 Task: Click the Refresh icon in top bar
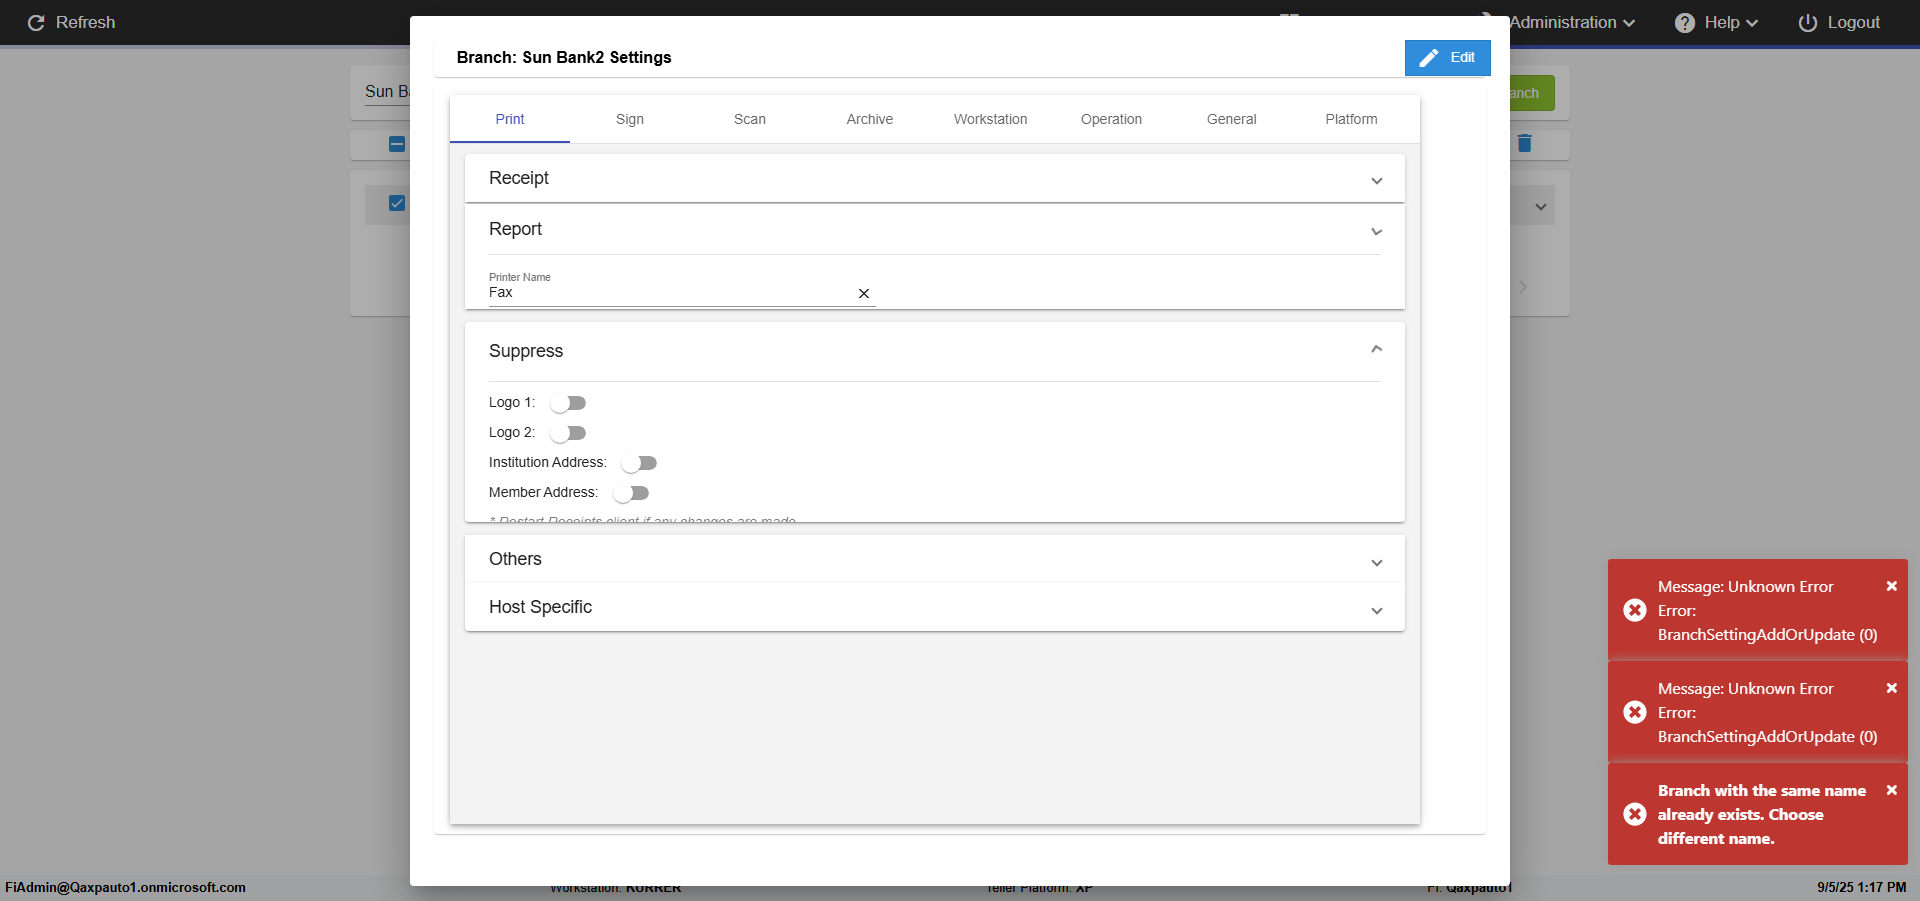click(x=36, y=23)
